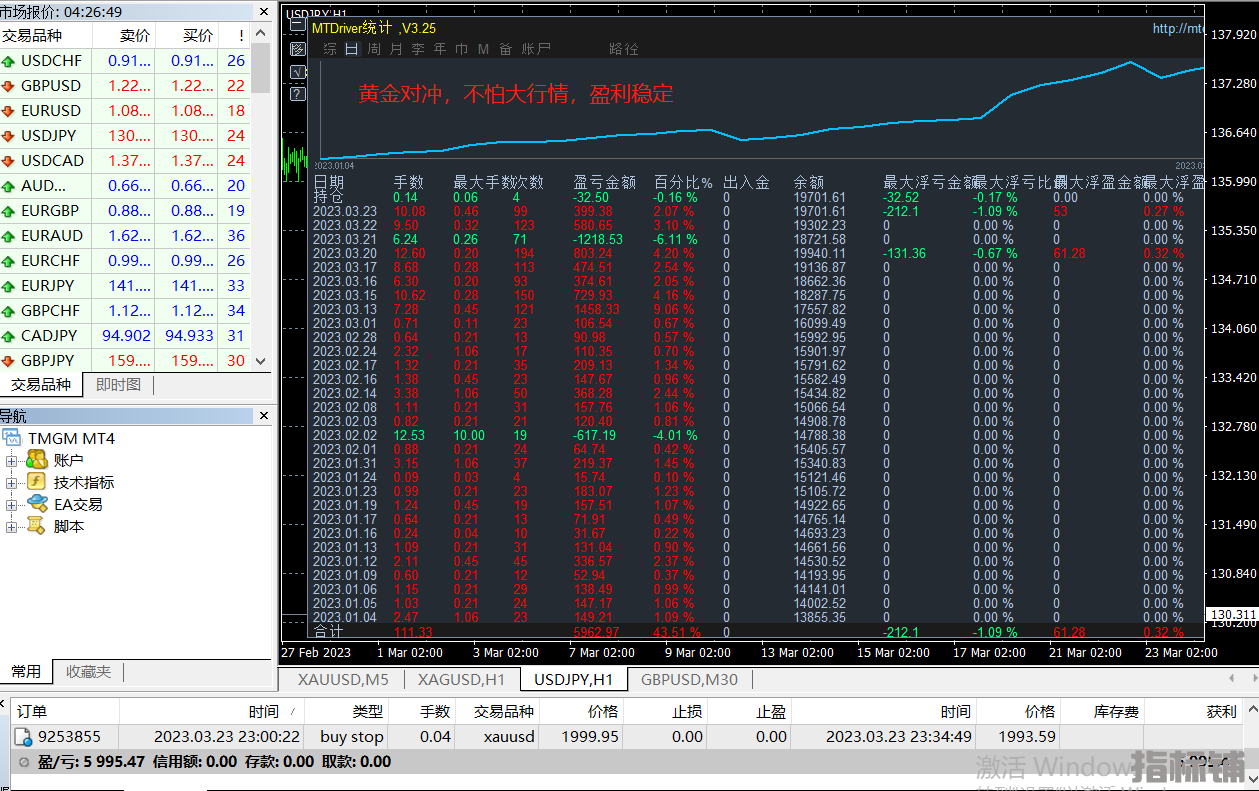The width and height of the screenshot is (1259, 791).
Task: Open the XAUUSD,M5 chart tab
Action: 343,680
